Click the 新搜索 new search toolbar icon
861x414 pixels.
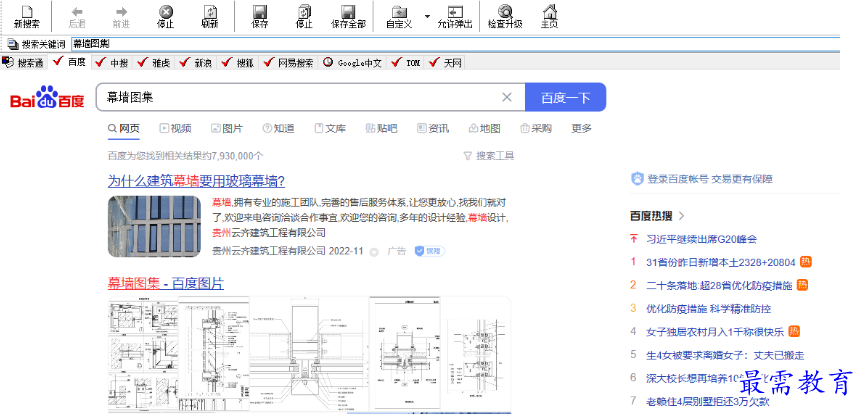coord(26,17)
